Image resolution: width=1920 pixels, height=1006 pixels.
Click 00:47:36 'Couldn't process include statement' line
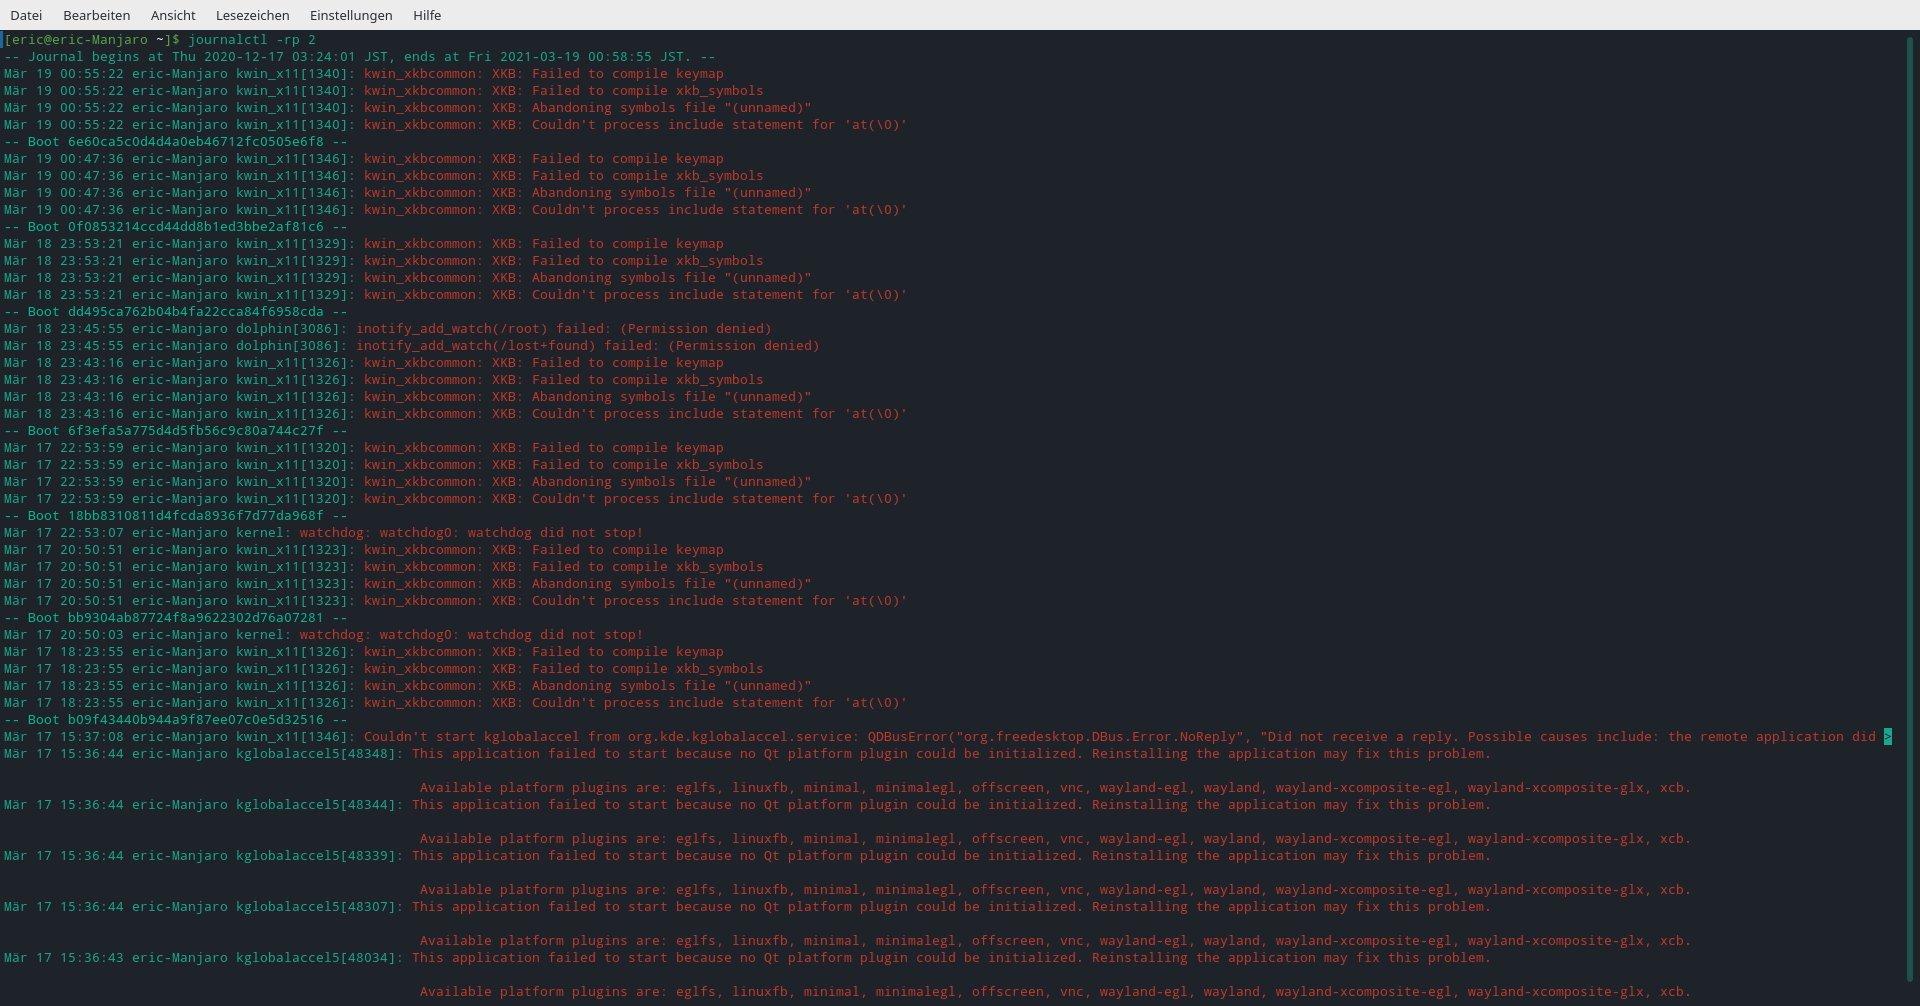(x=456, y=210)
